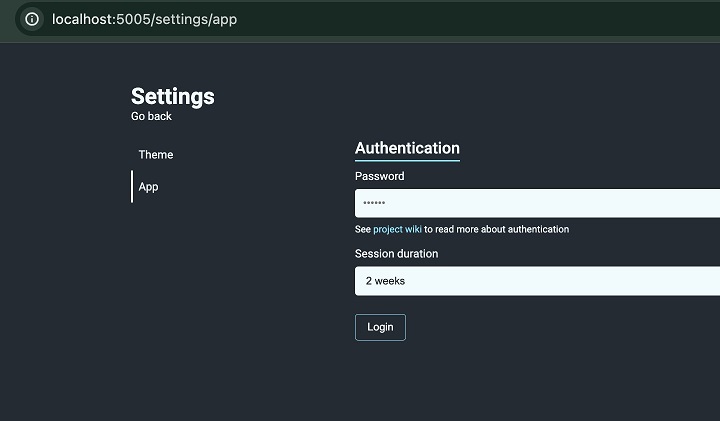Screen dimensions: 720x421
Task: Click the Password field label
Action: click(x=380, y=176)
